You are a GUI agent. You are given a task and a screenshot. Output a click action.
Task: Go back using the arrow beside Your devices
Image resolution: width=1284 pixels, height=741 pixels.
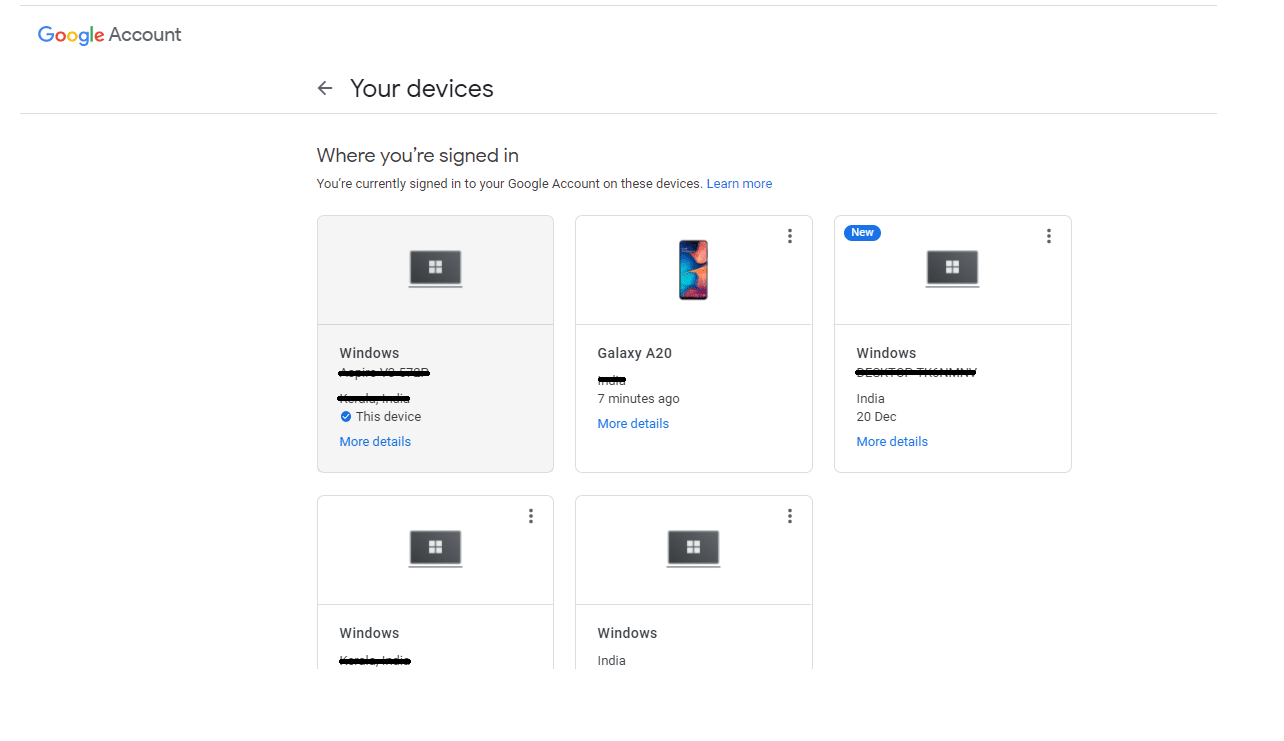[325, 88]
